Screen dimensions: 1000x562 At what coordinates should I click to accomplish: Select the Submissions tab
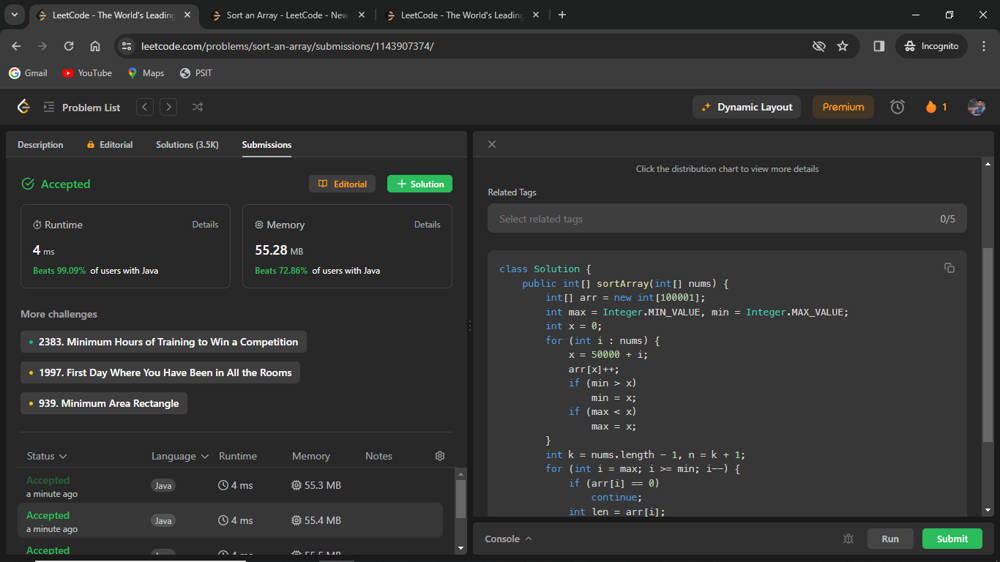(267, 145)
